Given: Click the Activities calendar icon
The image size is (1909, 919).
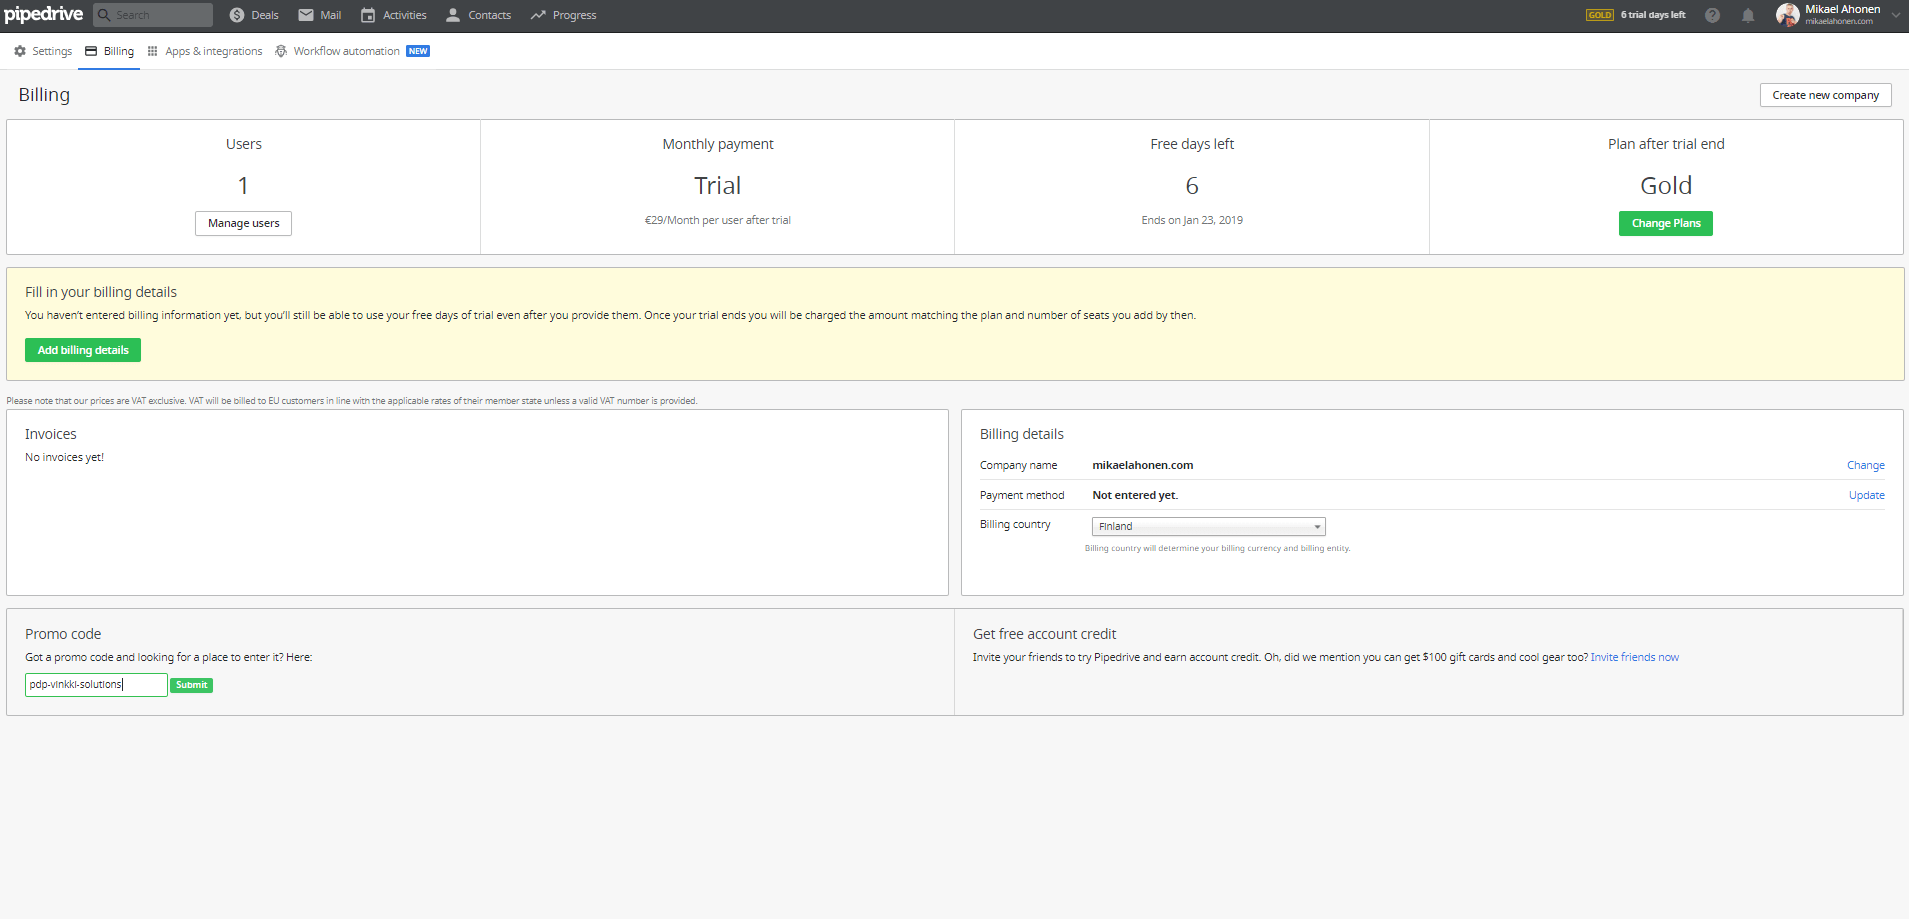Looking at the screenshot, I should click(368, 15).
